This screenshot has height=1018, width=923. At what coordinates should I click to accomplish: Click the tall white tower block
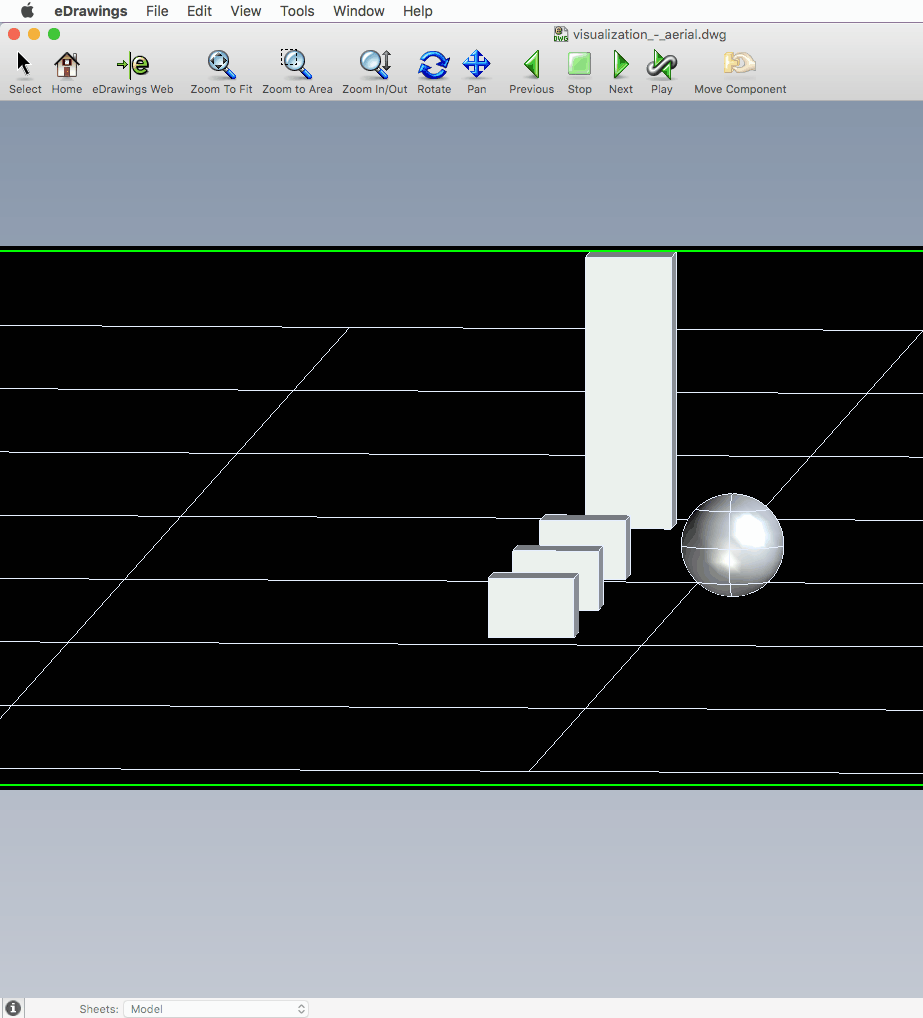click(x=630, y=390)
